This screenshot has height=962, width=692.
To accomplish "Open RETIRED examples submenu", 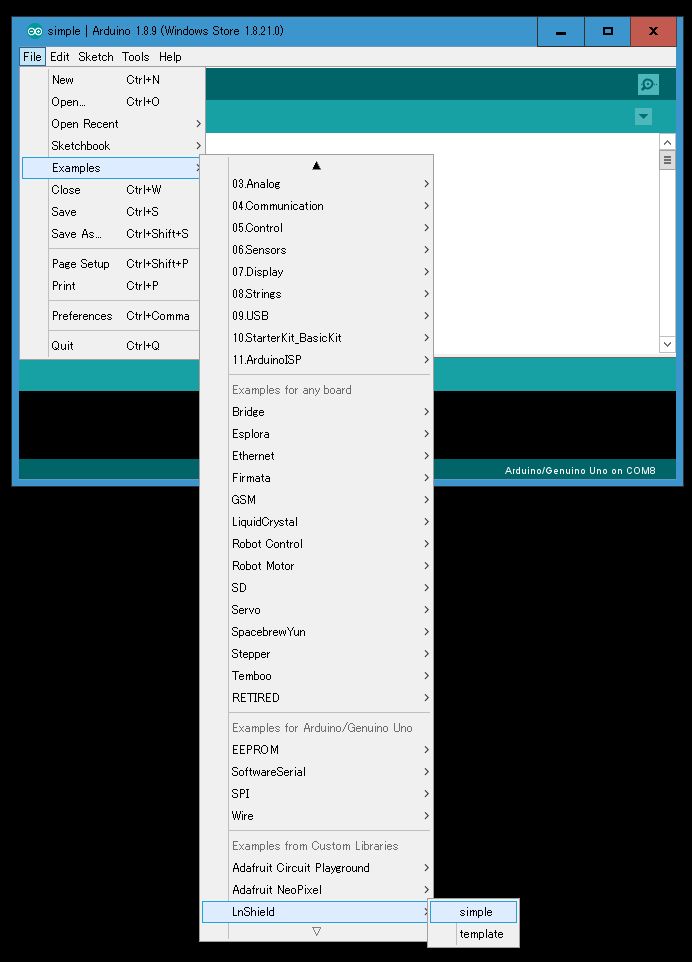I will tap(317, 698).
